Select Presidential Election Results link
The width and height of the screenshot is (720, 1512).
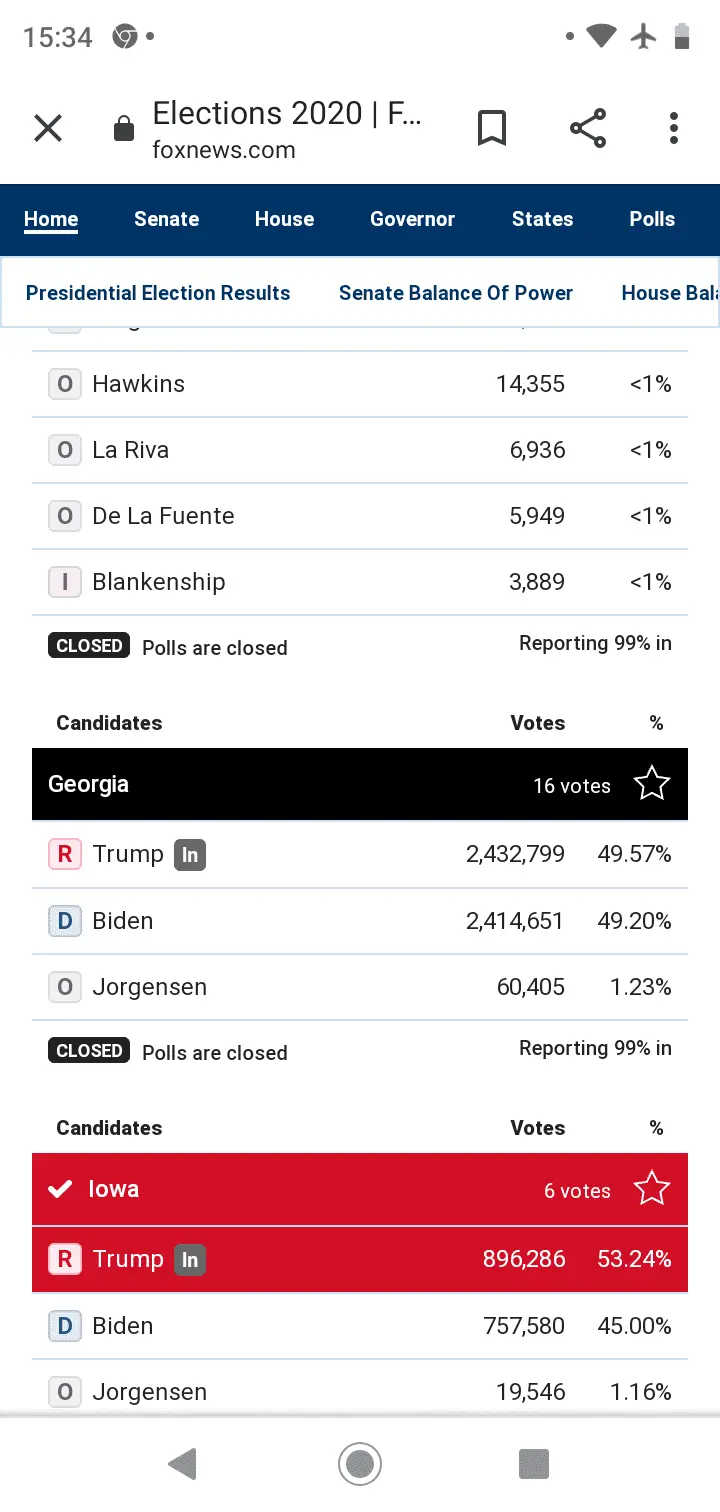click(158, 293)
